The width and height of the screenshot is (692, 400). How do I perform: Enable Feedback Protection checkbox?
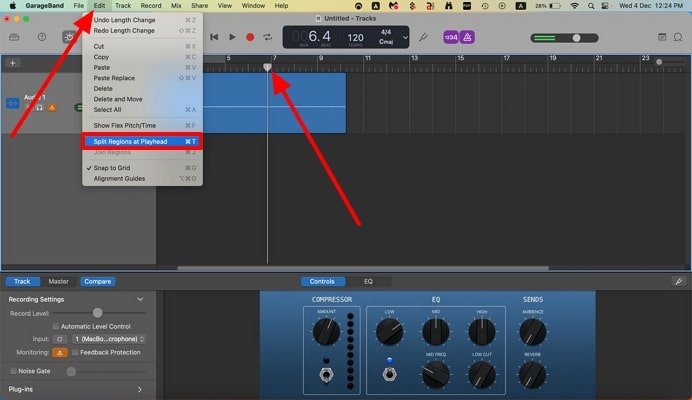coord(75,352)
